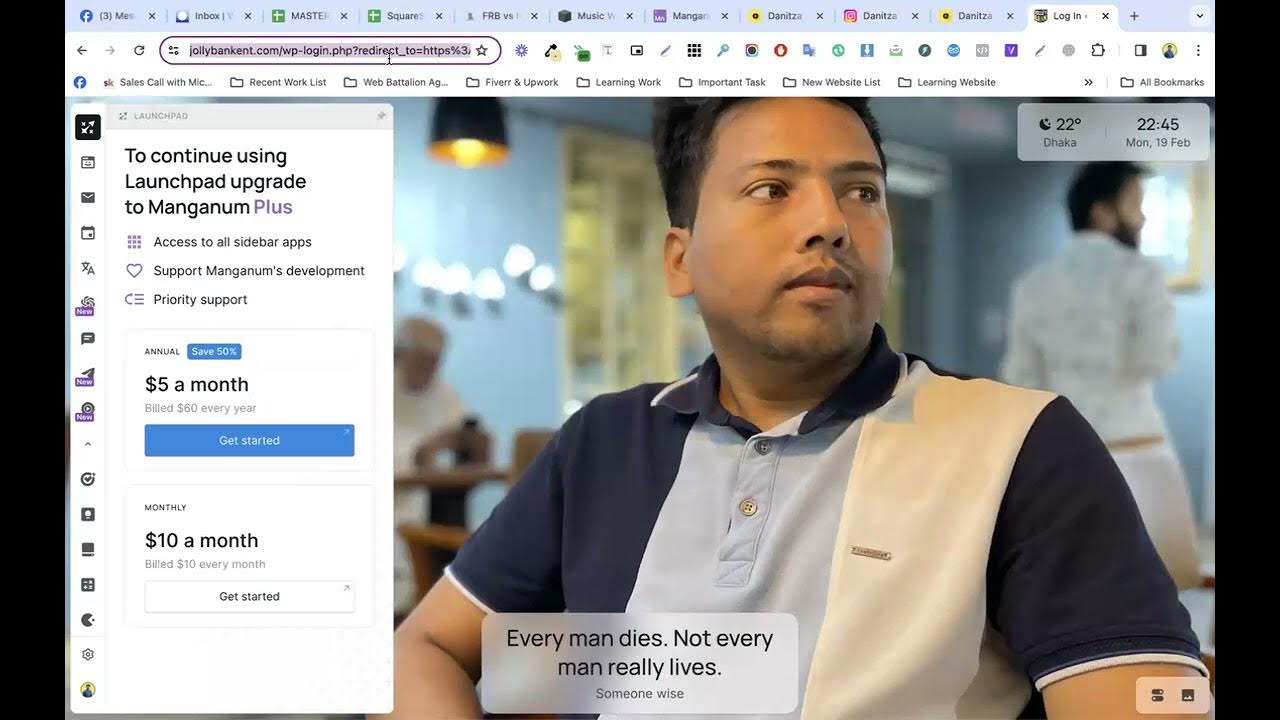The width and height of the screenshot is (1280, 720).
Task: Open the Launchpad icon in Manganum sidebar
Action: pyautogui.click(x=88, y=127)
